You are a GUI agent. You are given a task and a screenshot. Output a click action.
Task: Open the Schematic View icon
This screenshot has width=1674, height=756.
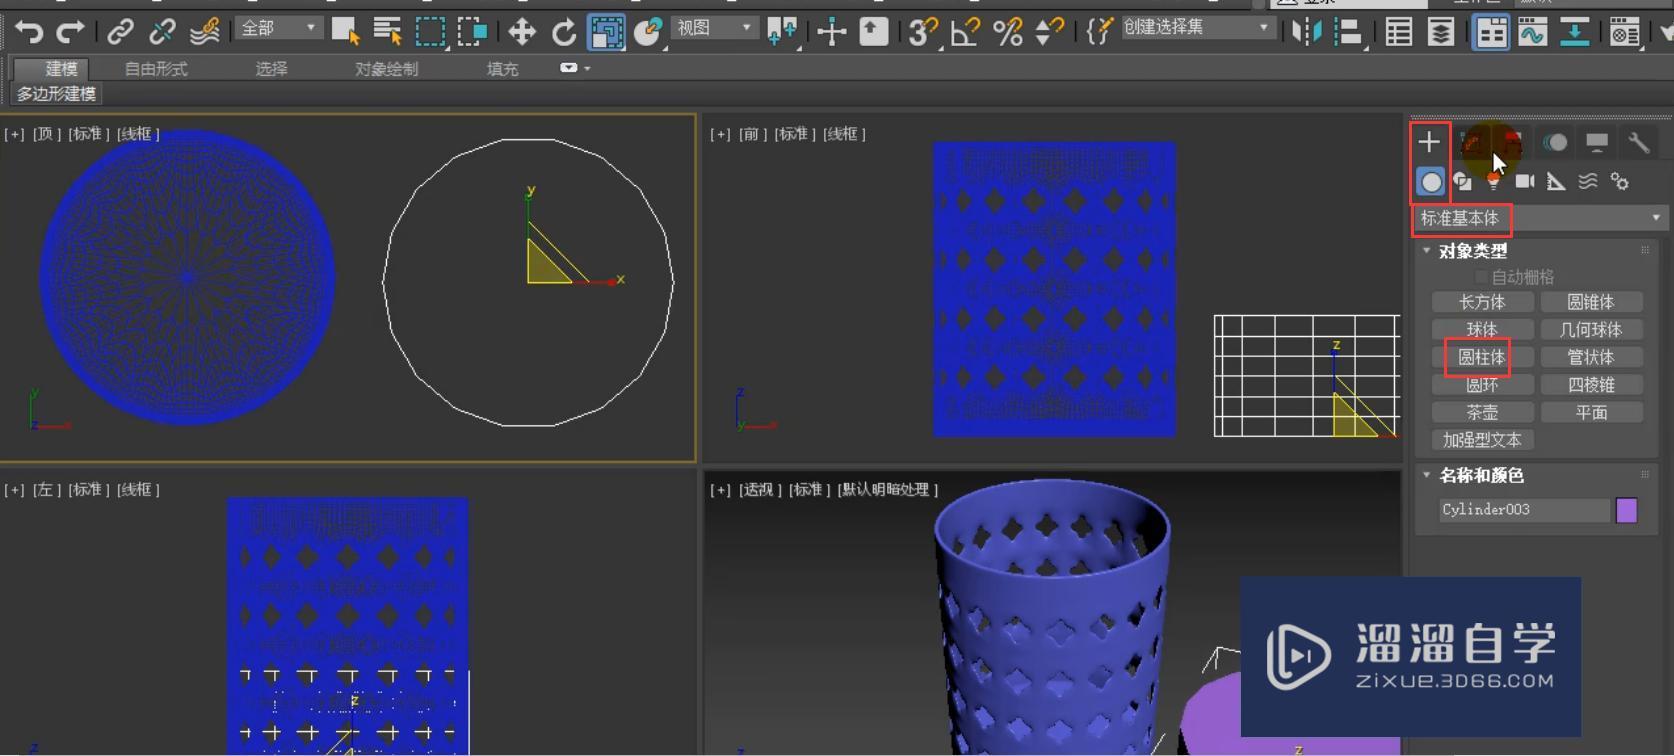[1574, 32]
